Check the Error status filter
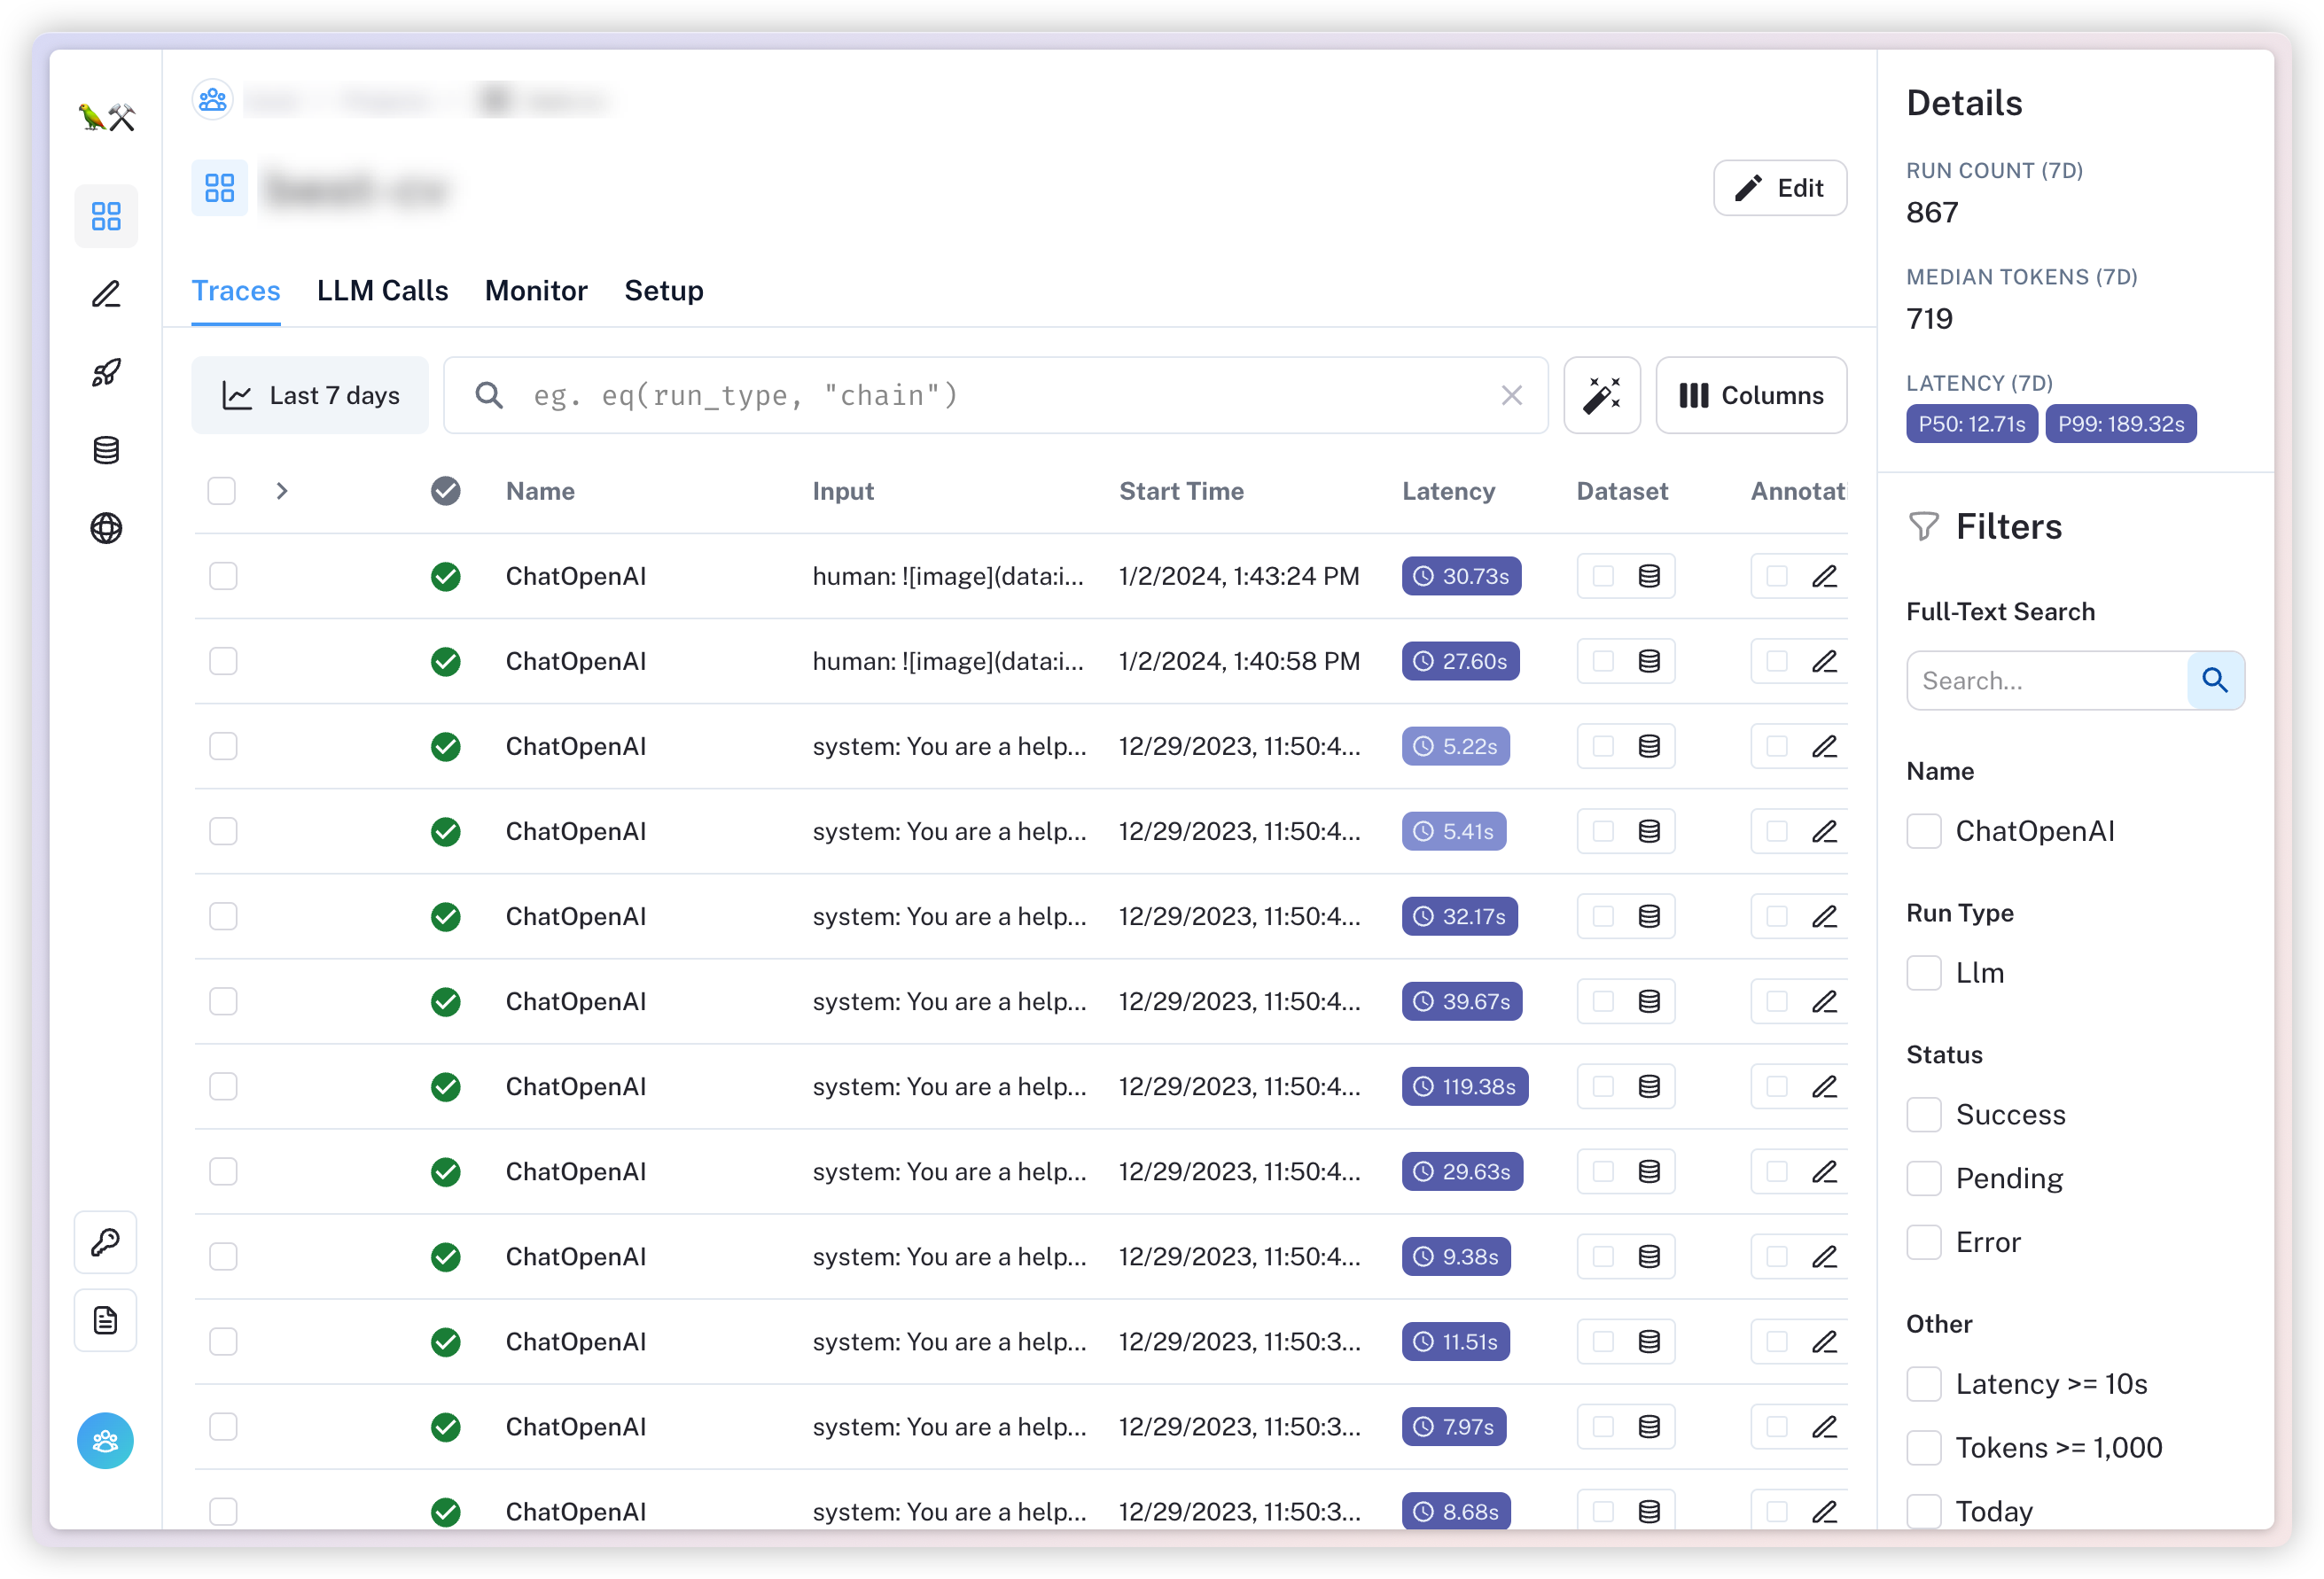The height and width of the screenshot is (1579, 2324). point(1923,1242)
